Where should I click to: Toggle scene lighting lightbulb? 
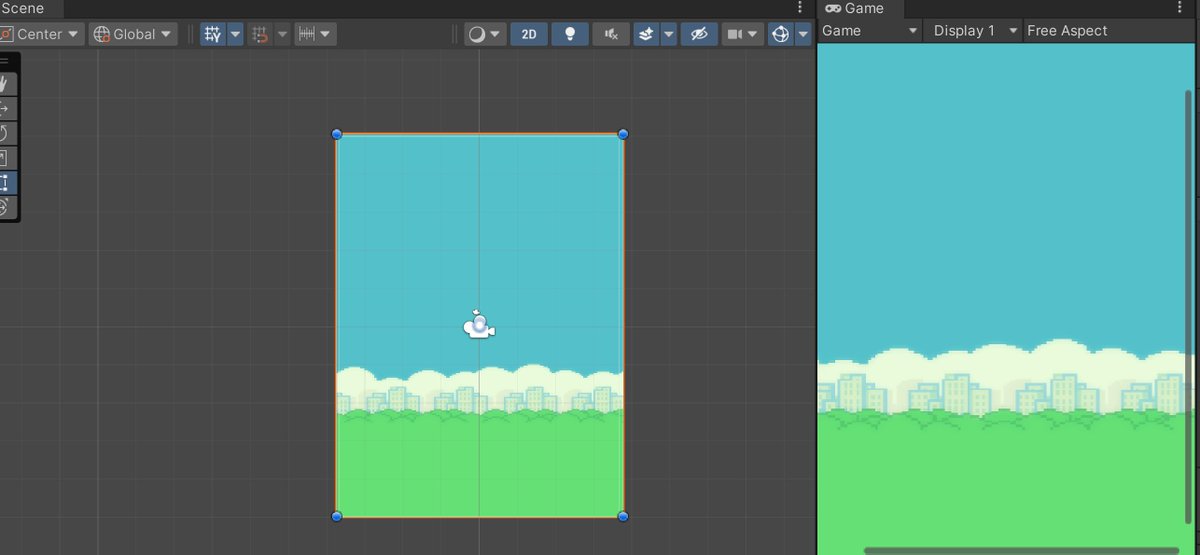coord(570,34)
